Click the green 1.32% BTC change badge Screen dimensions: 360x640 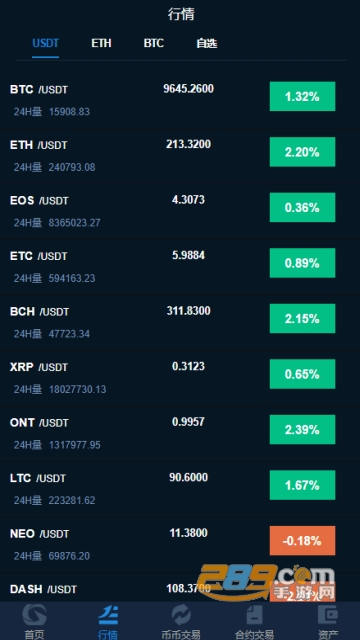(x=302, y=96)
